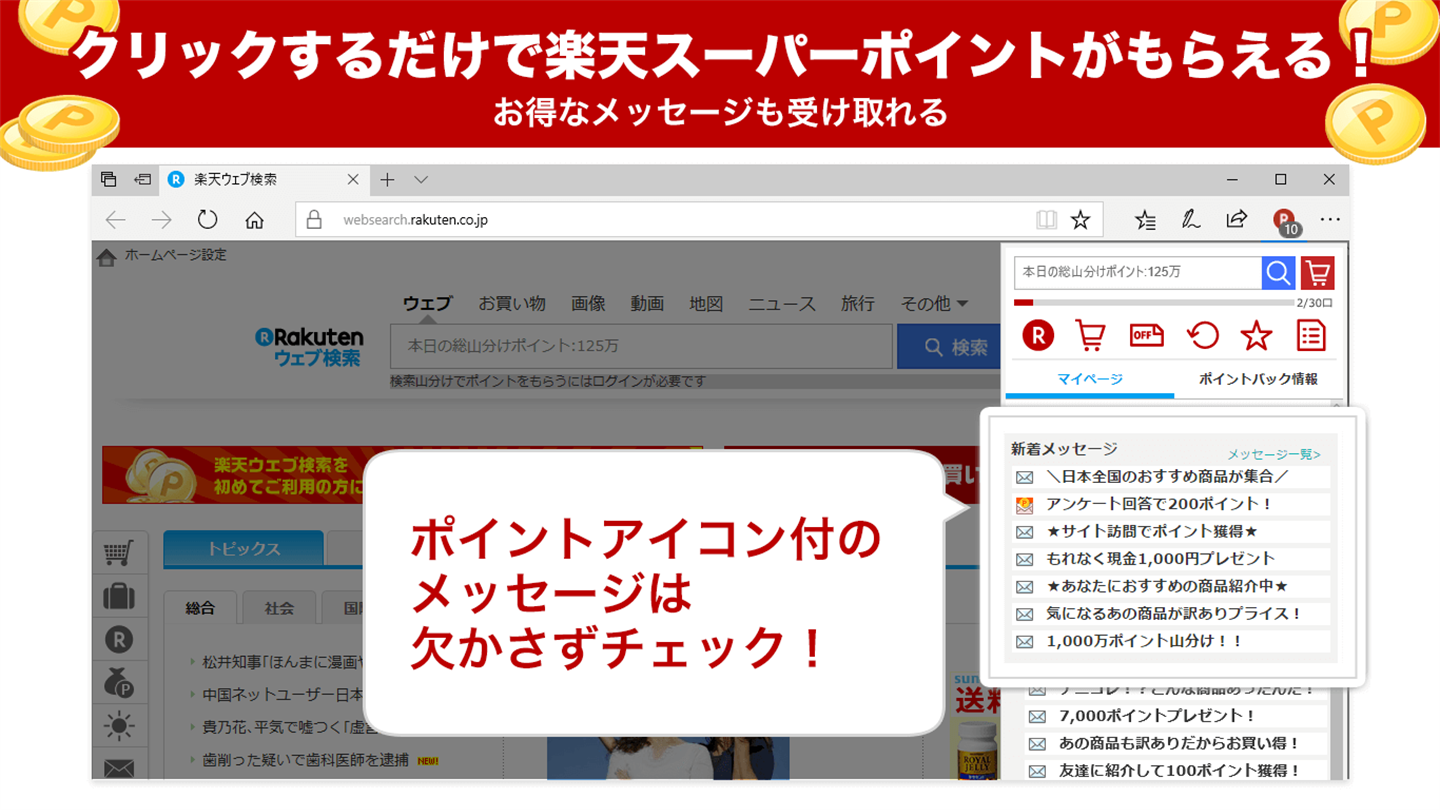1440x810 pixels.
Task: Switch to ポイントバック情報 tab
Action: click(x=1258, y=379)
